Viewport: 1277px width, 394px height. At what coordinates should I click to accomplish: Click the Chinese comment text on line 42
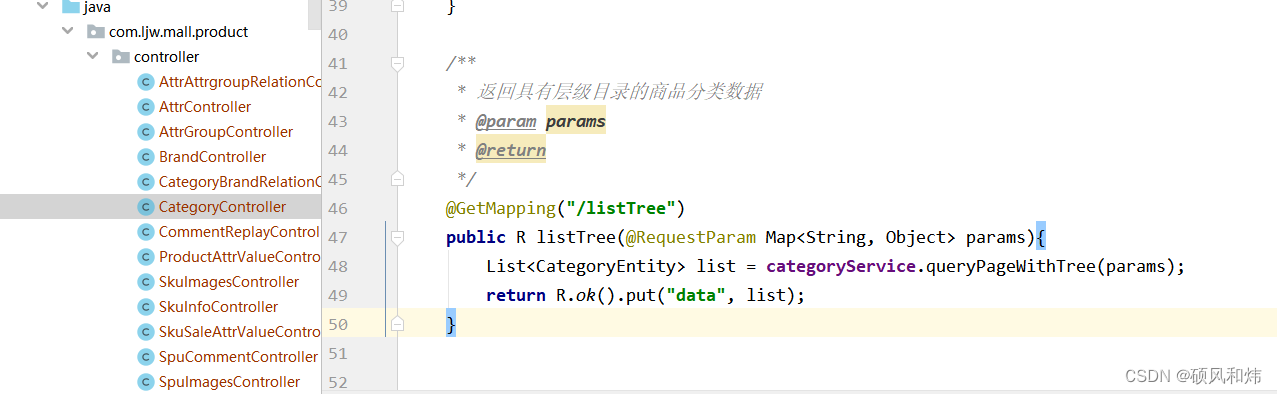(x=619, y=92)
